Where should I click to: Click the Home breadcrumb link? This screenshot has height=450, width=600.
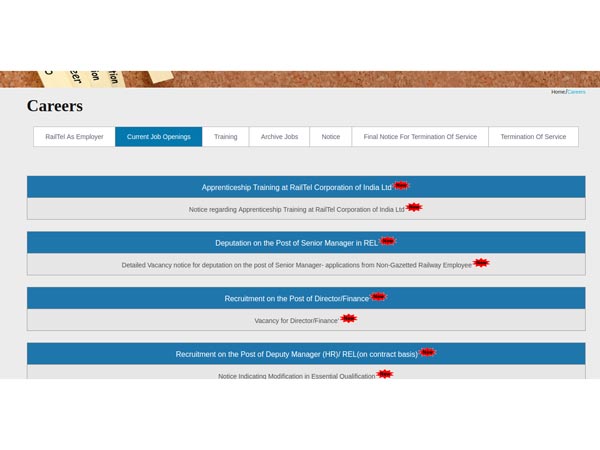pyautogui.click(x=558, y=92)
